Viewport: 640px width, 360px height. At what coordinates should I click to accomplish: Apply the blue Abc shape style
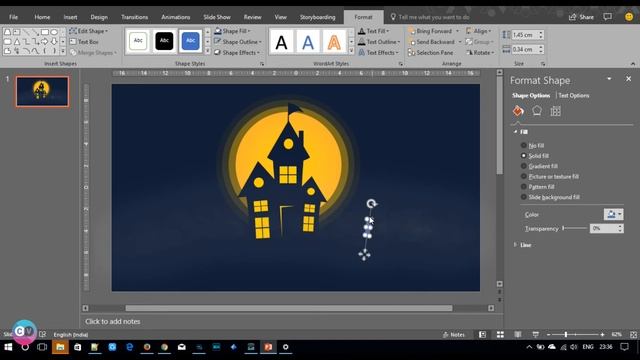click(190, 41)
